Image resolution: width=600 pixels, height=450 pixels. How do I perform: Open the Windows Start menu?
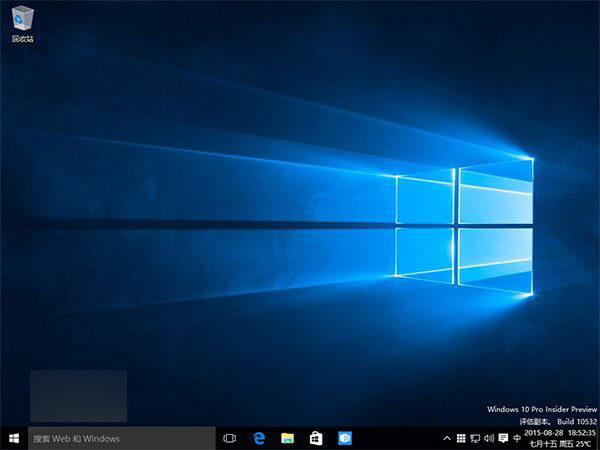(x=14, y=438)
